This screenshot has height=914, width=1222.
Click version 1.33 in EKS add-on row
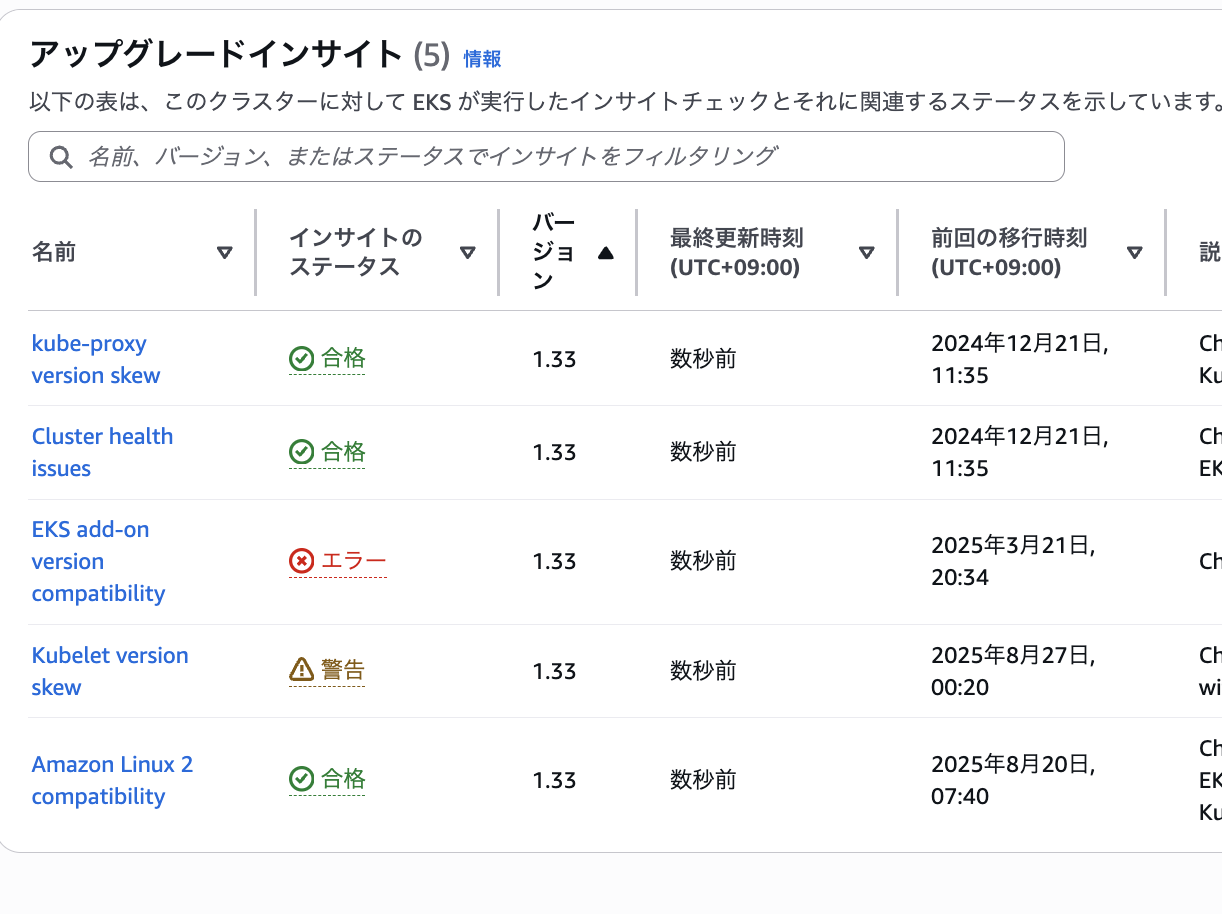pos(554,561)
